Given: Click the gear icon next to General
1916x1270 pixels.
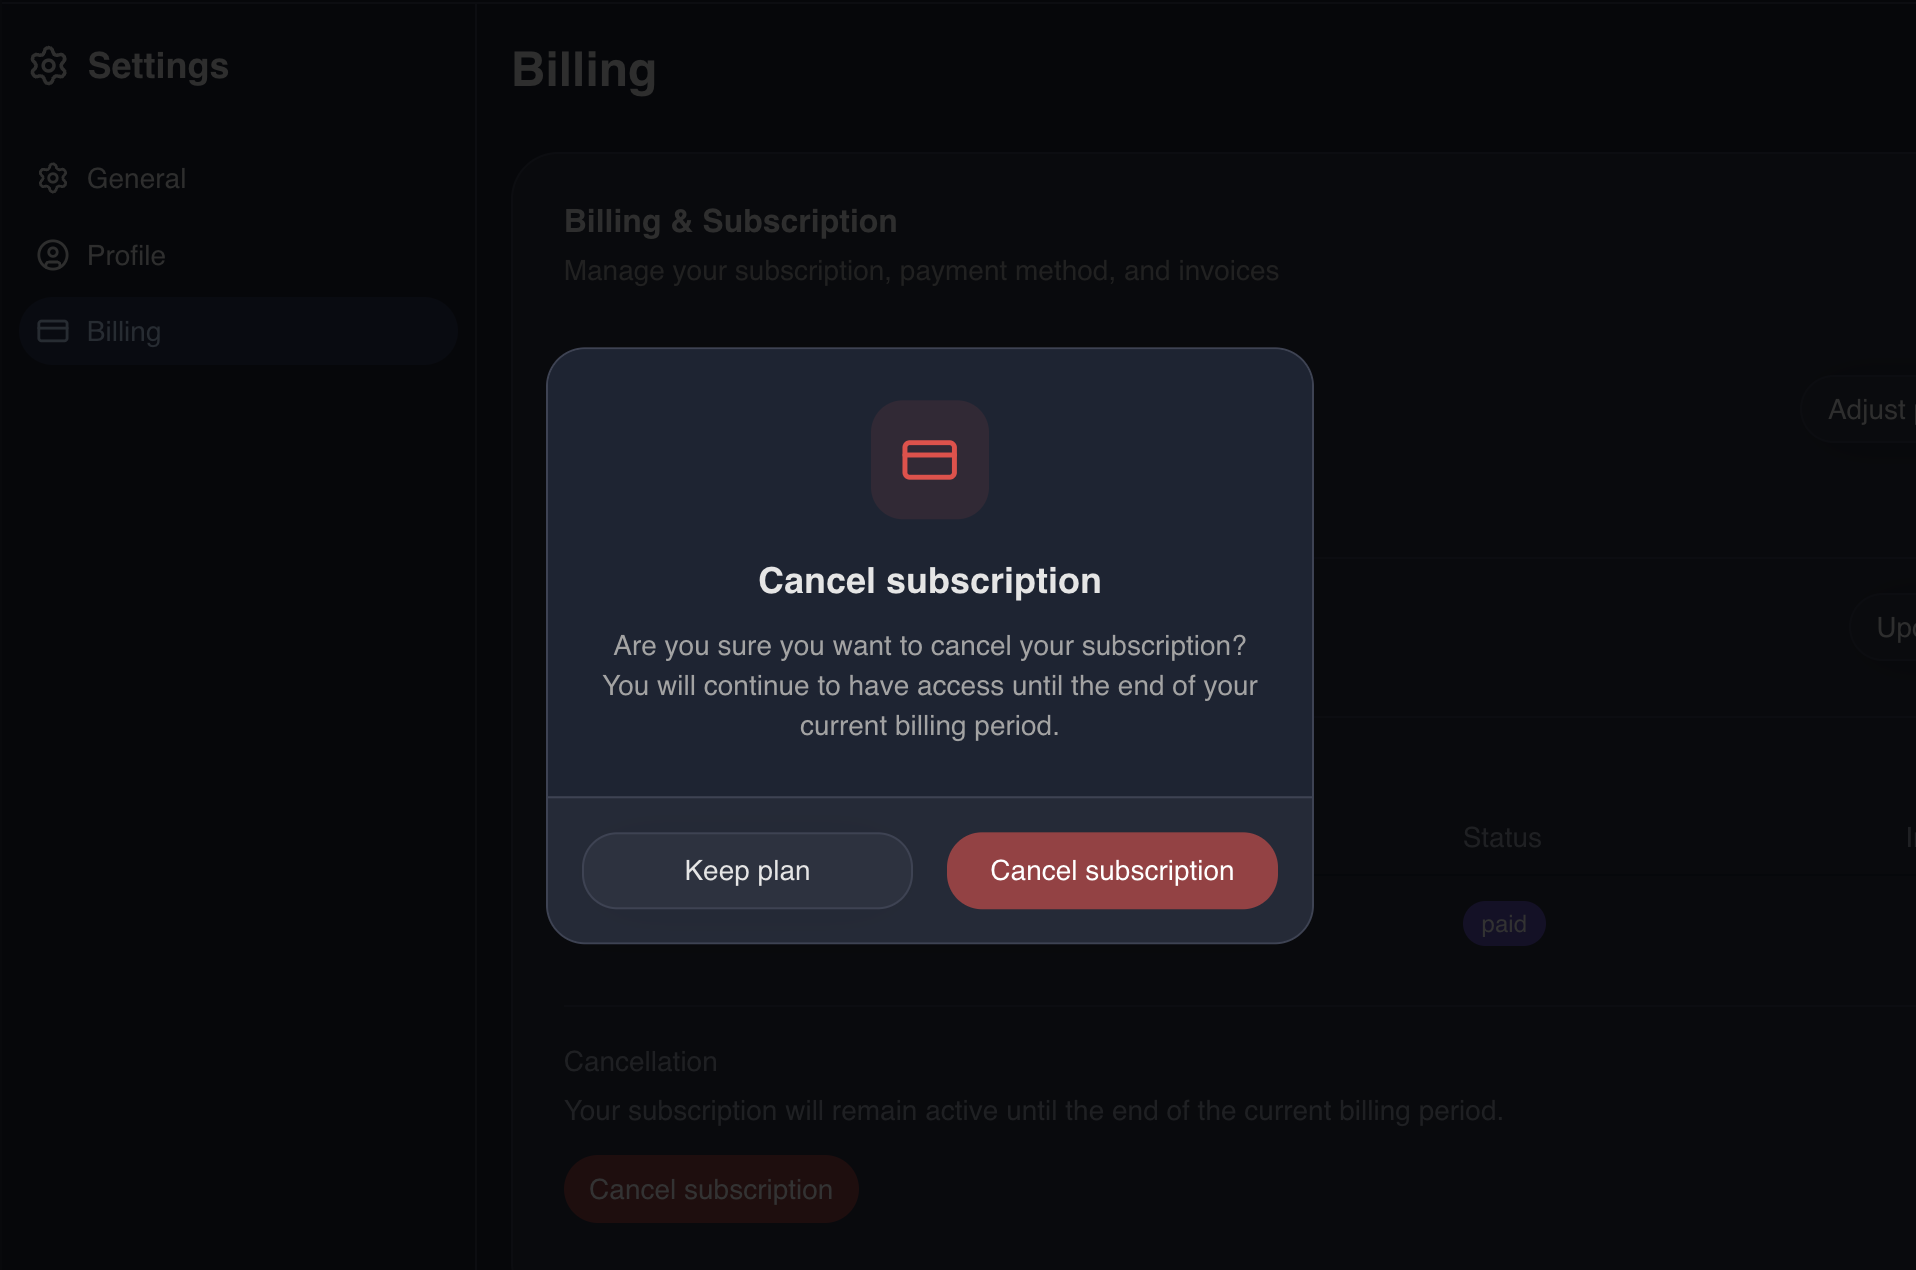Looking at the screenshot, I should [53, 178].
